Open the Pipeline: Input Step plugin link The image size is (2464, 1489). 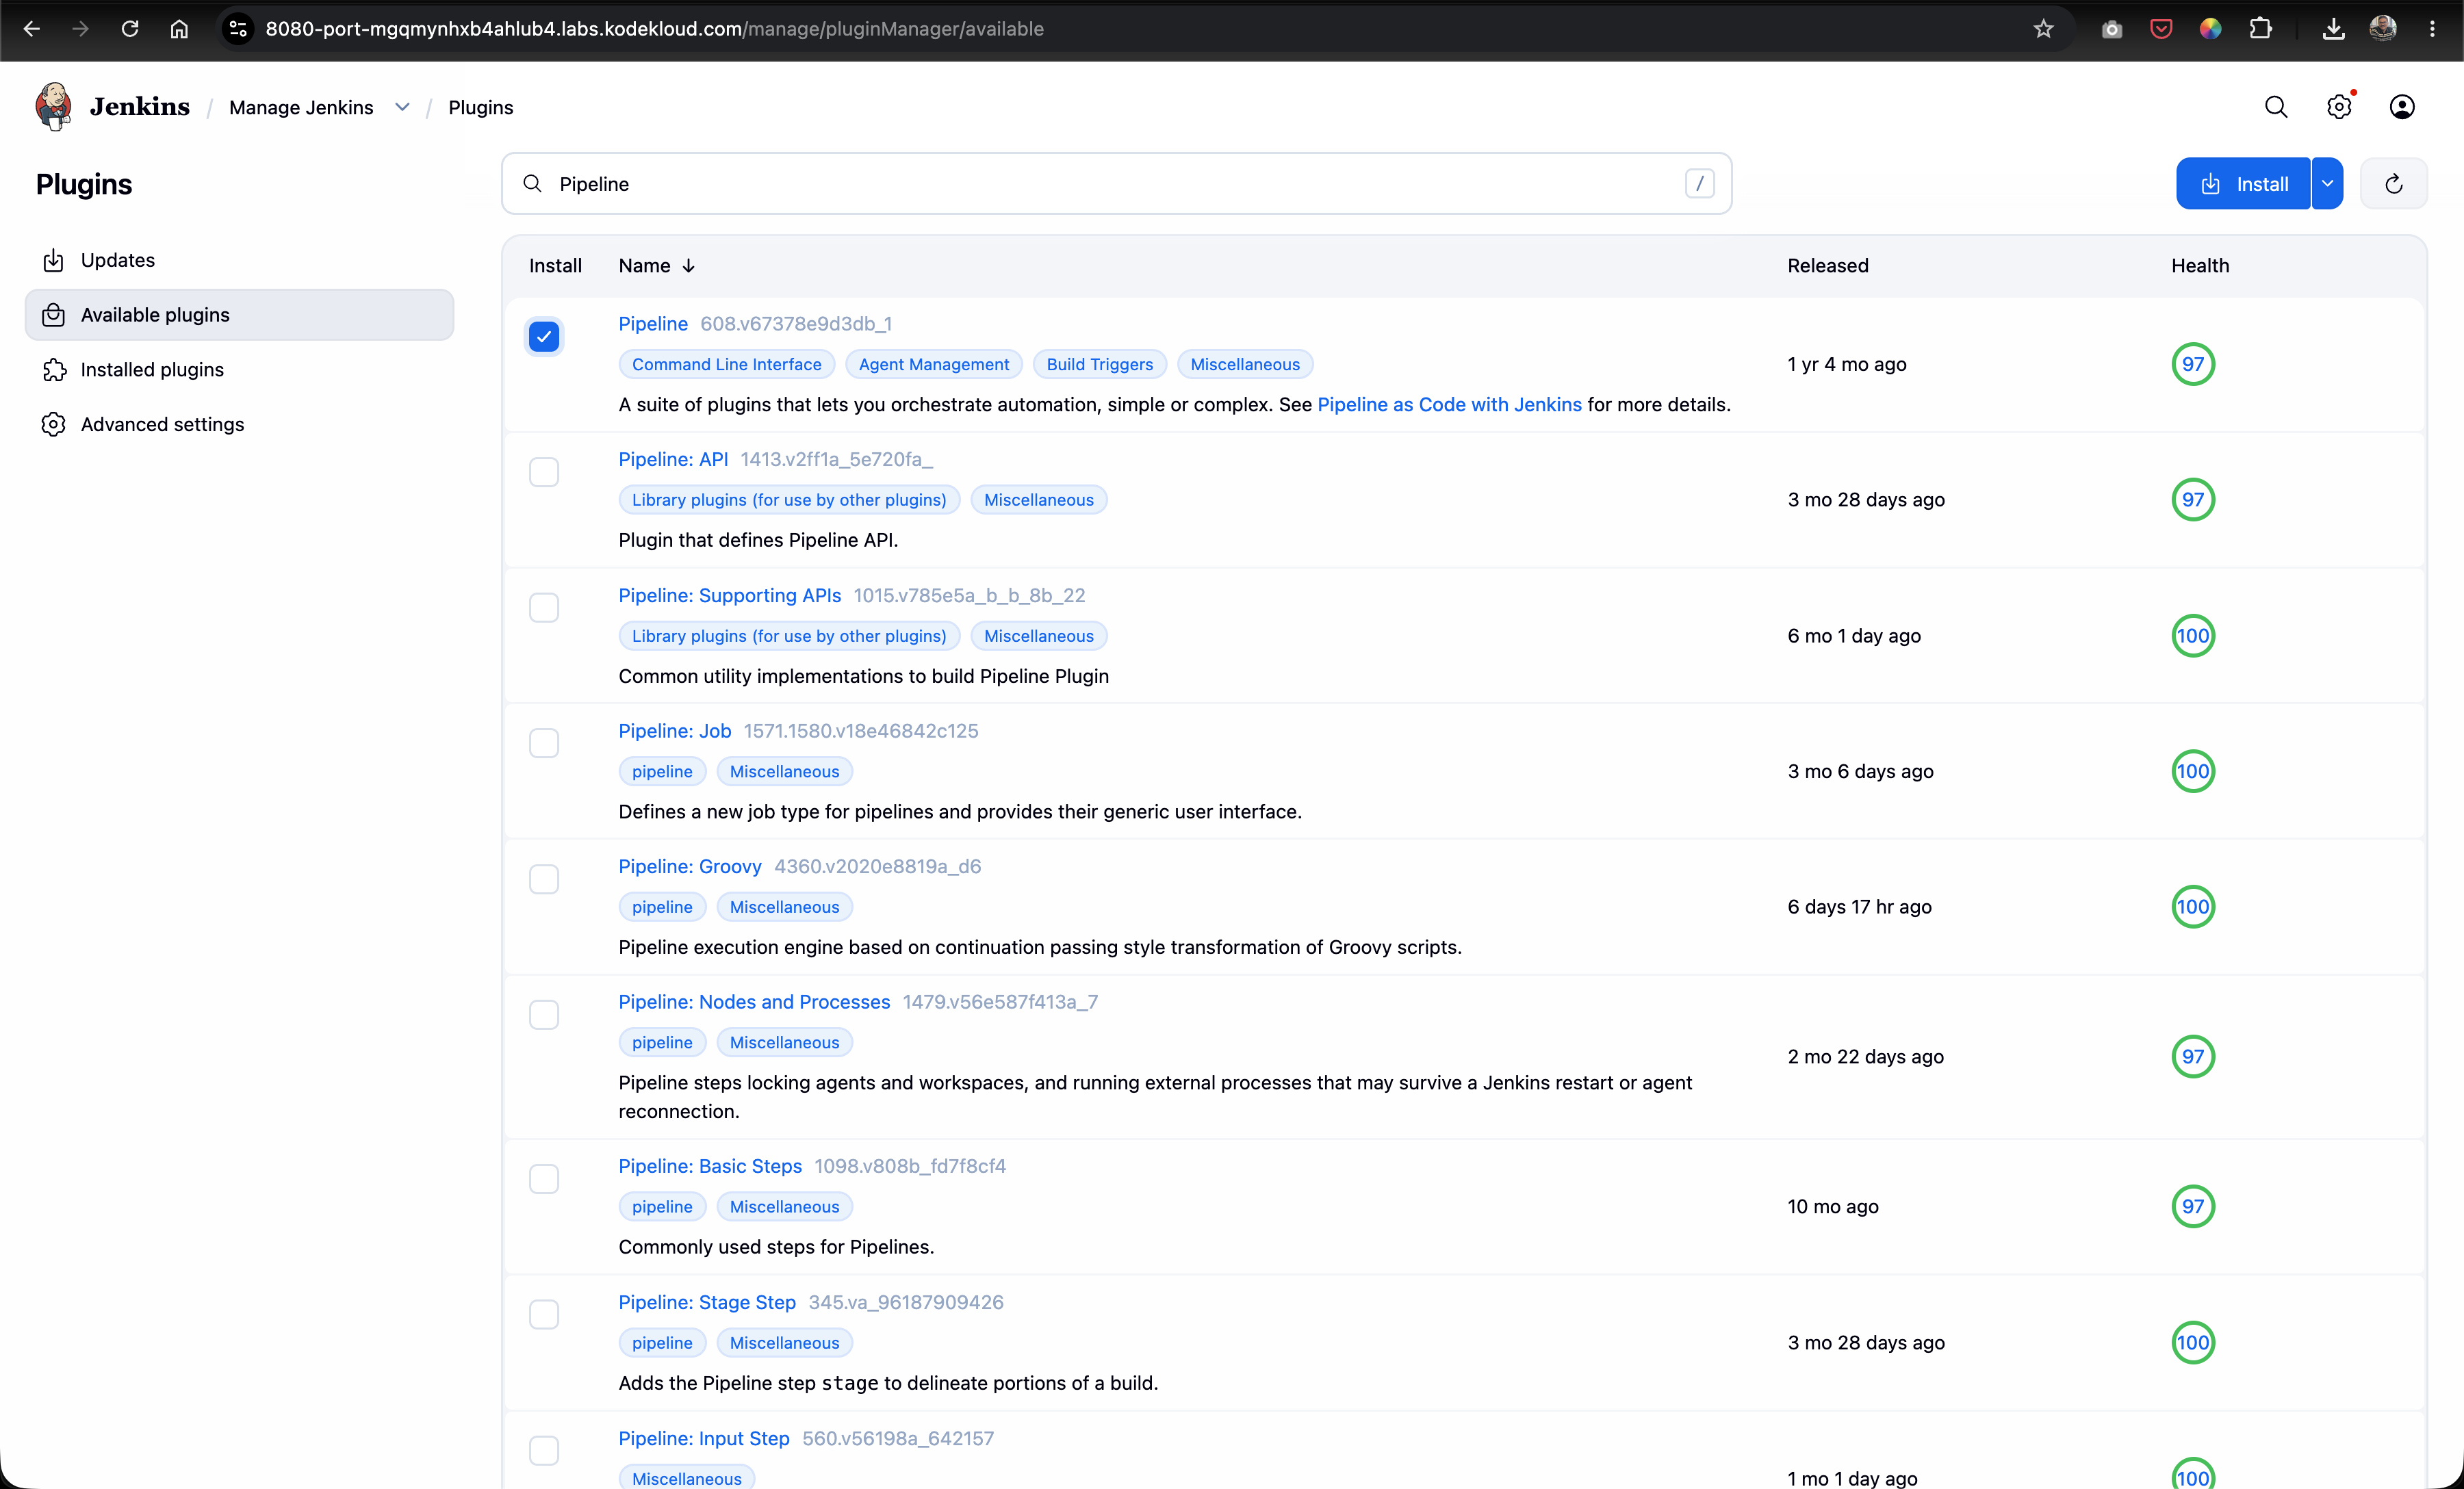coord(704,1438)
